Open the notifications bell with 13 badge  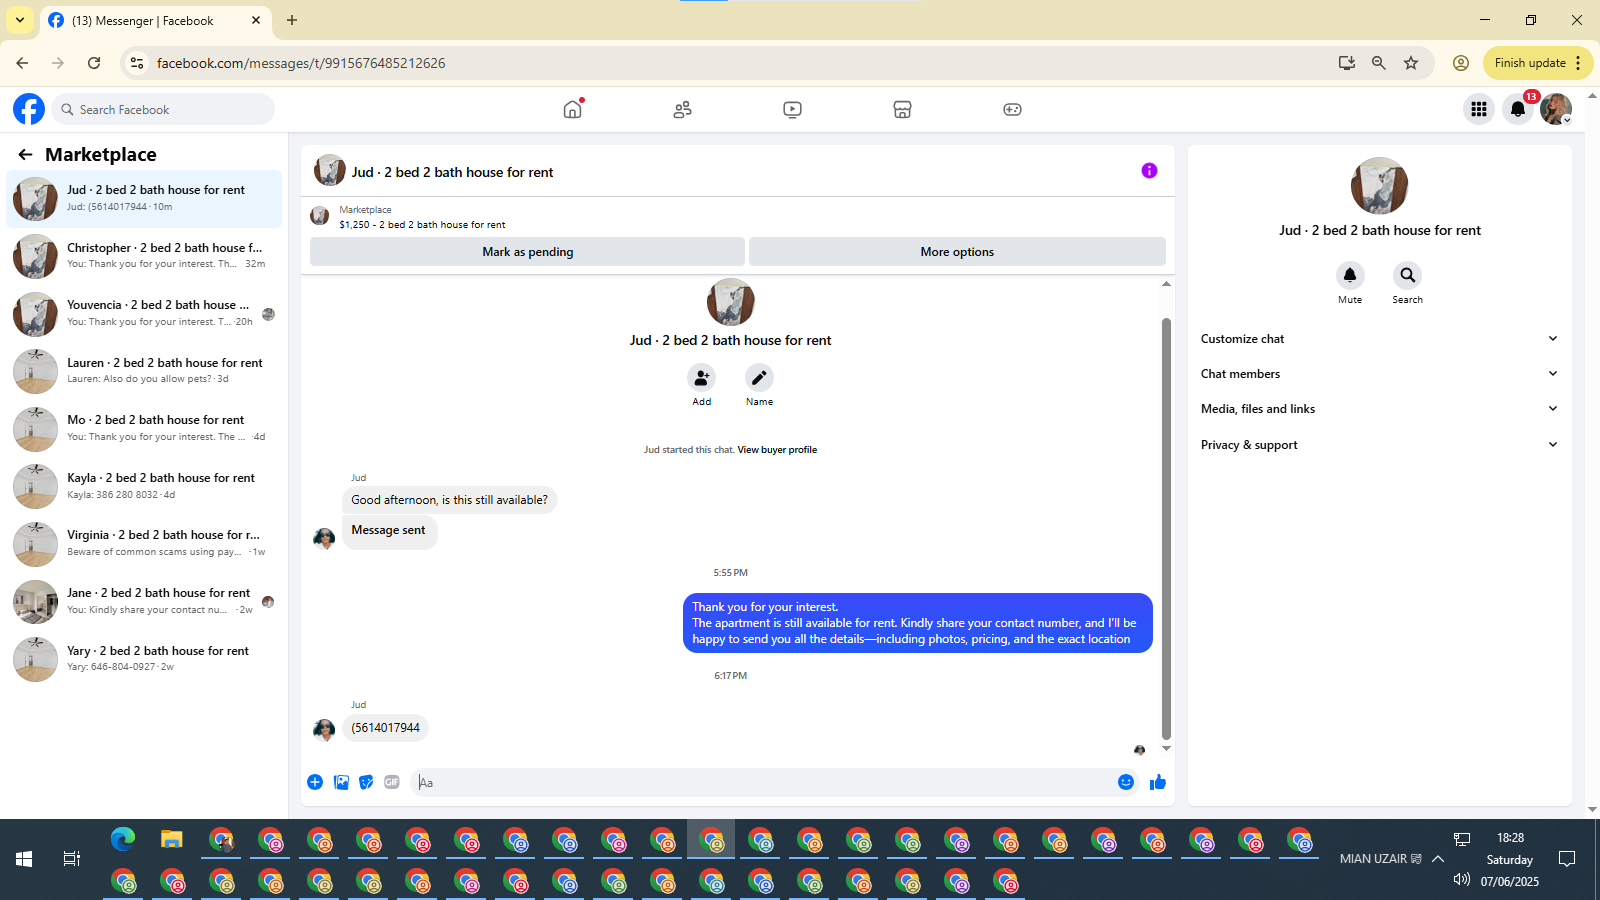click(x=1517, y=109)
